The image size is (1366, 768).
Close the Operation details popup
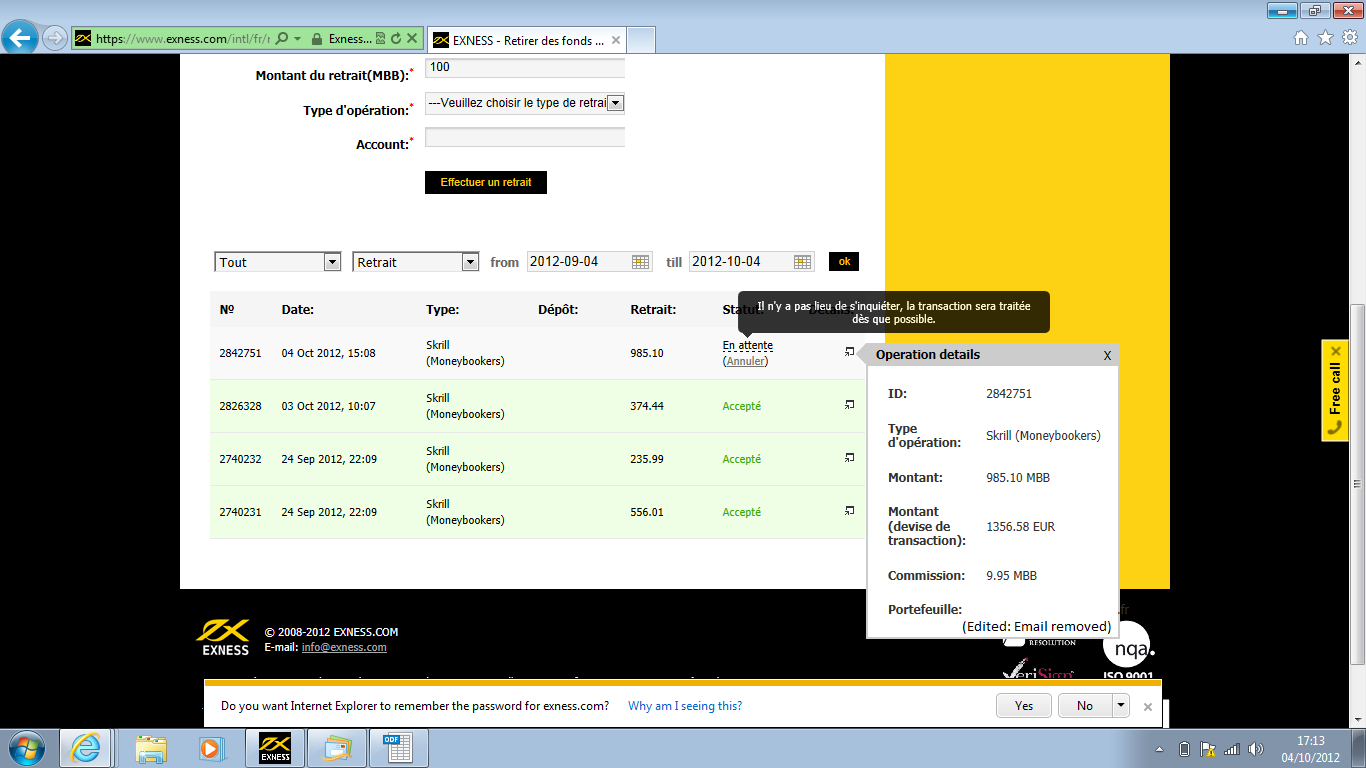click(1107, 355)
